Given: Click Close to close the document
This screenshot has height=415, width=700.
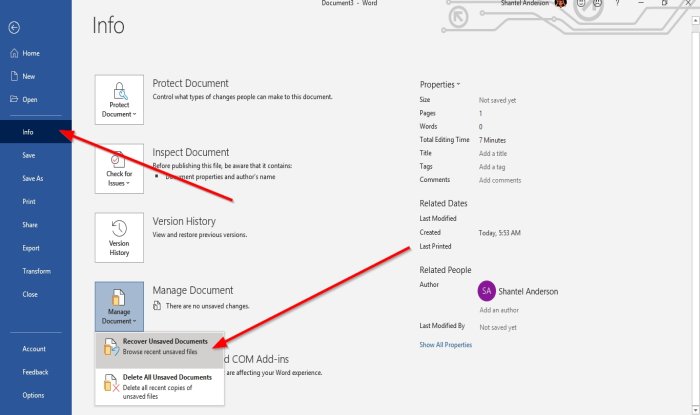Looking at the screenshot, I should click(36, 294).
